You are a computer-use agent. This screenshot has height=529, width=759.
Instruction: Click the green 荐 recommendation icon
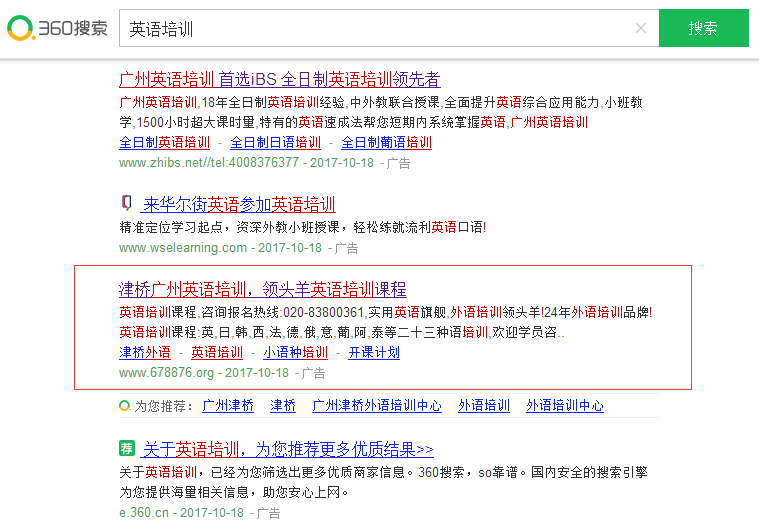pyautogui.click(x=127, y=448)
